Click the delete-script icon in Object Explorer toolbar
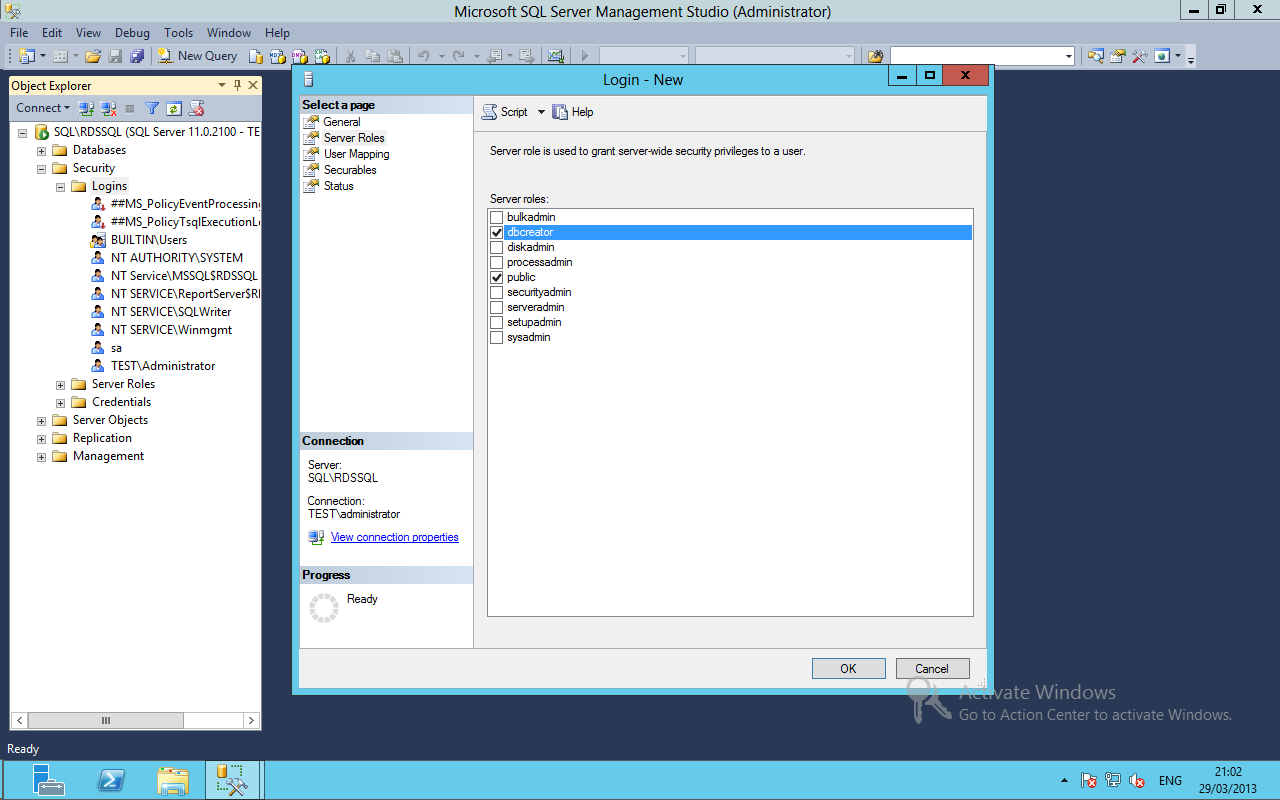1280x800 pixels. (x=197, y=108)
